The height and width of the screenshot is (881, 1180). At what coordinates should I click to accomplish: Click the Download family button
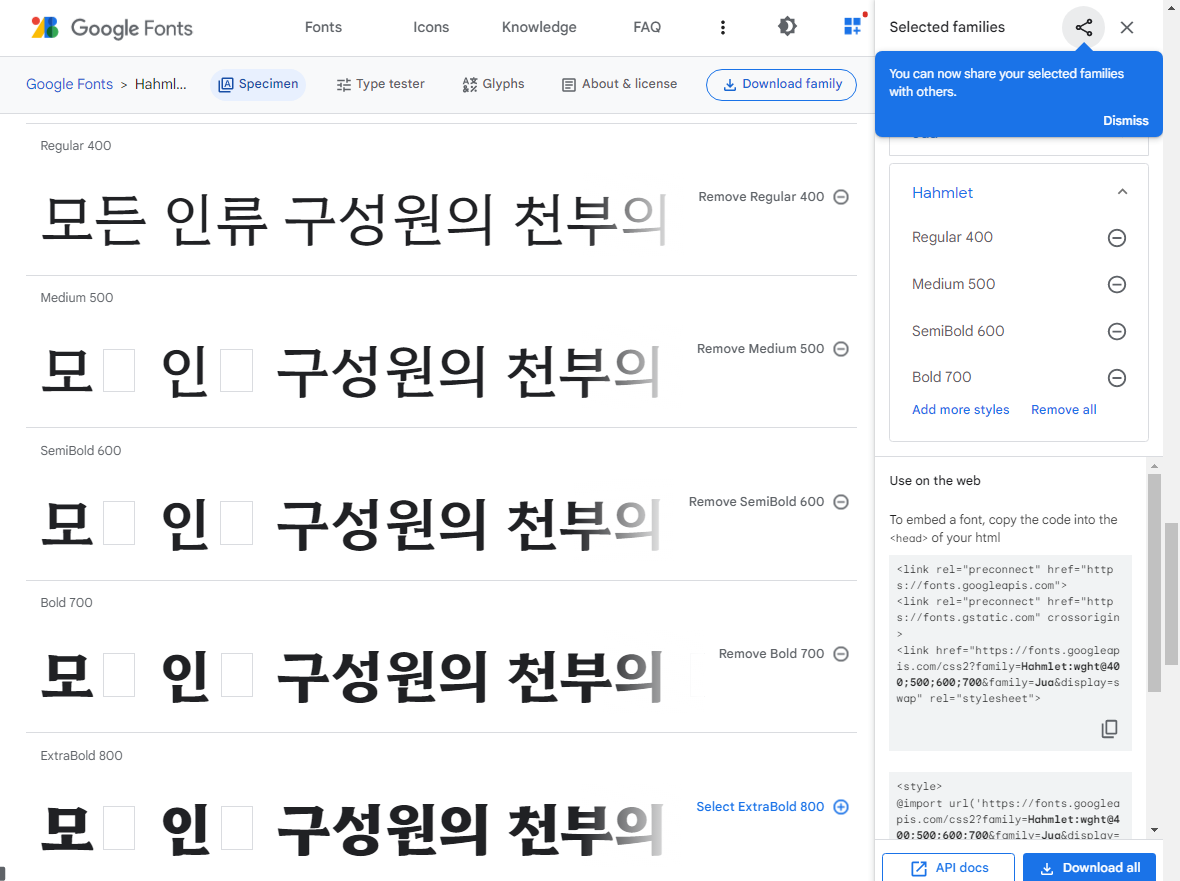pos(781,84)
